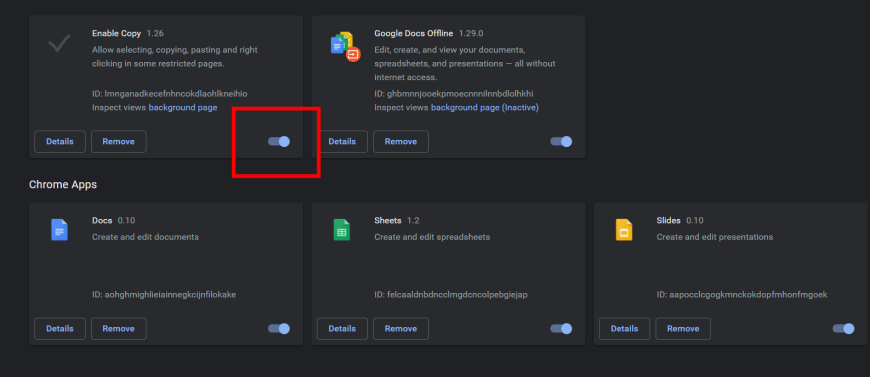Disable the Enable Copy extension toggle

coord(279,142)
